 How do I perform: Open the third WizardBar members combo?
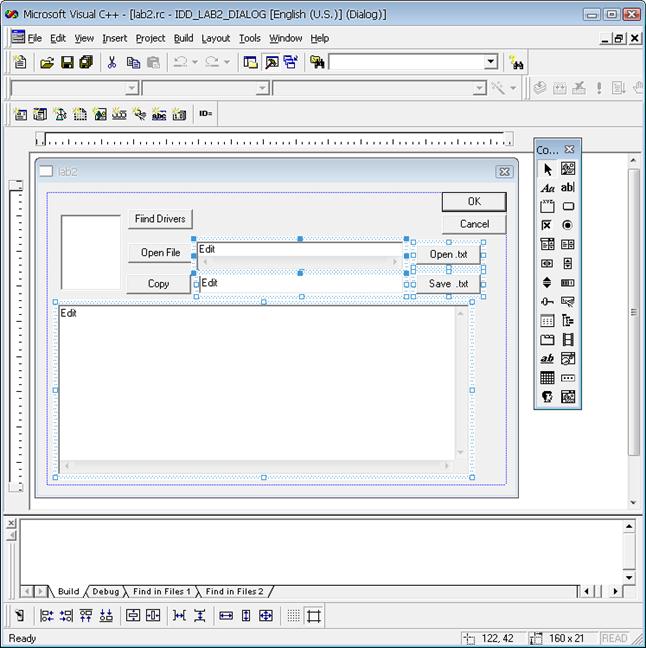(x=379, y=88)
